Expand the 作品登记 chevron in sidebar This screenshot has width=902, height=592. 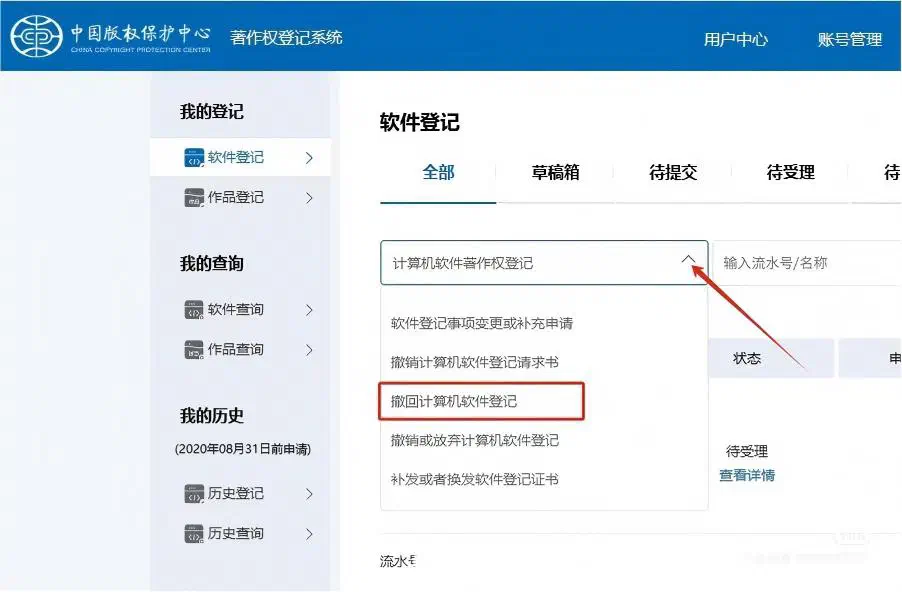tap(309, 198)
